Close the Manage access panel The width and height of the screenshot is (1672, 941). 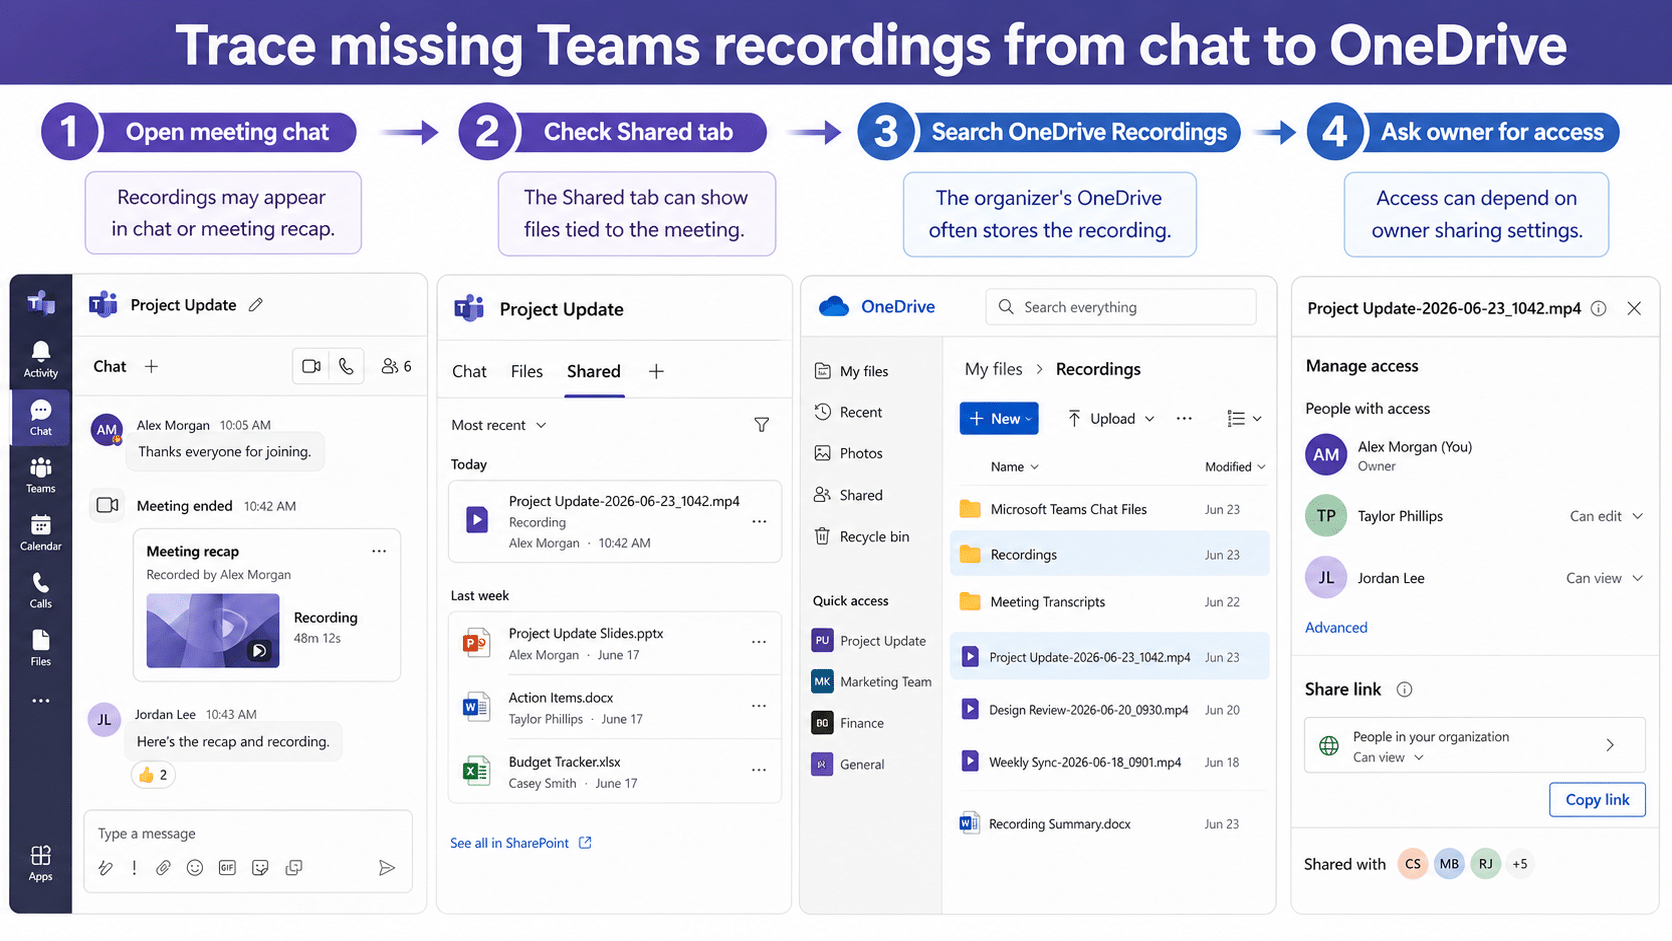coord(1634,309)
